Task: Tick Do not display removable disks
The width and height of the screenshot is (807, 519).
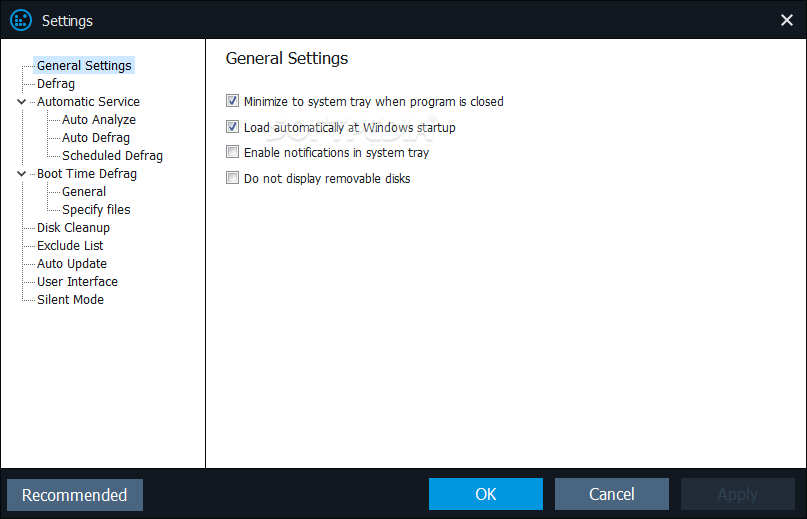Action: point(233,178)
